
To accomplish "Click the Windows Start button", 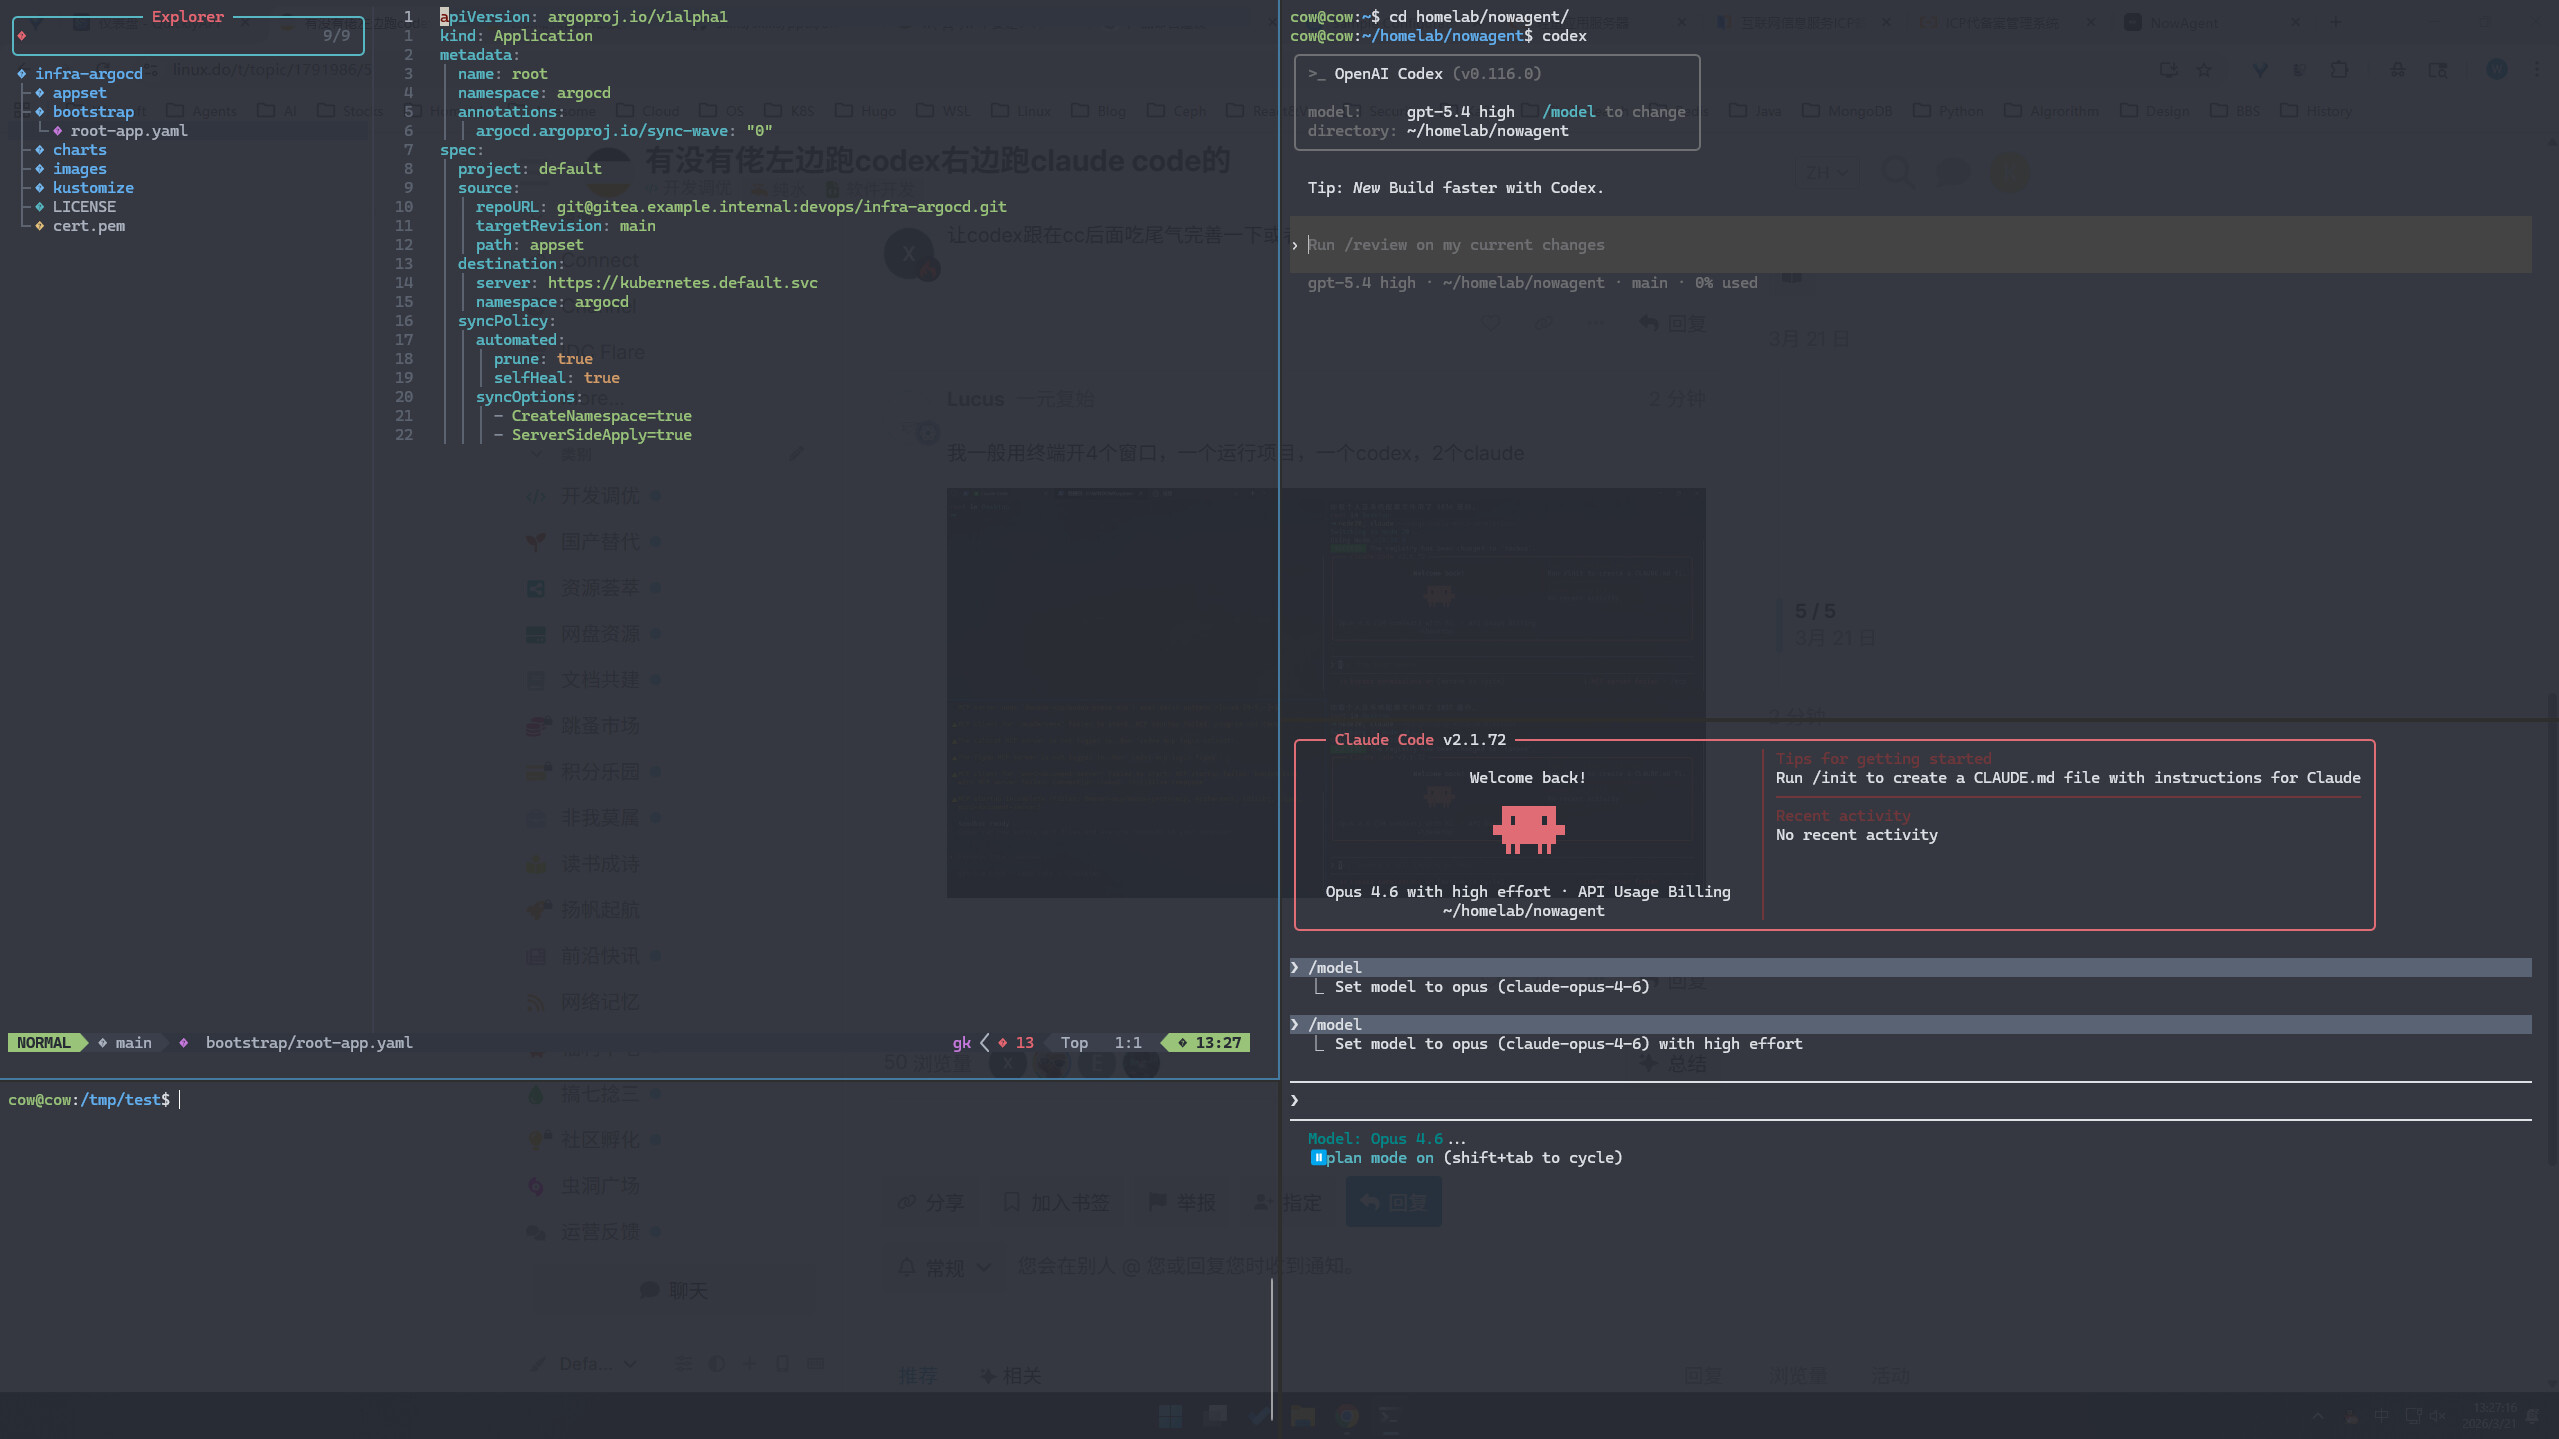I will tap(1170, 1416).
